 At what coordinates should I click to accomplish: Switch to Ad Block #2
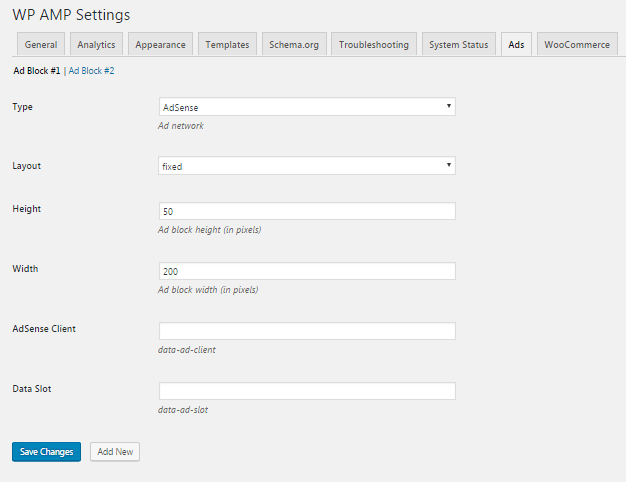91,71
